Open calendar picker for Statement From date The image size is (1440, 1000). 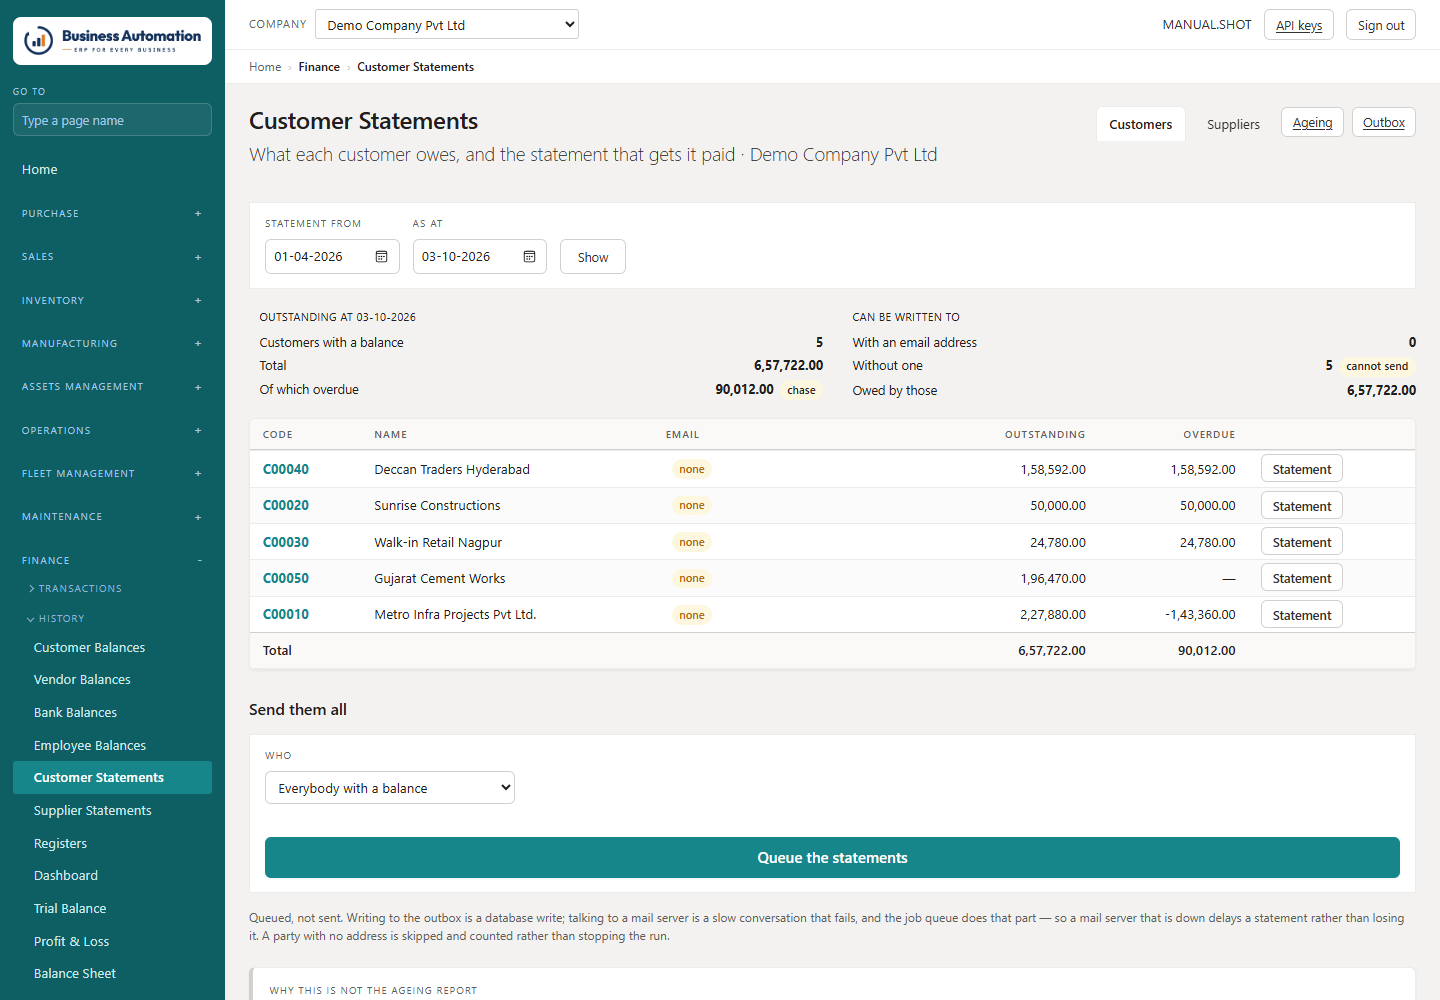382,257
